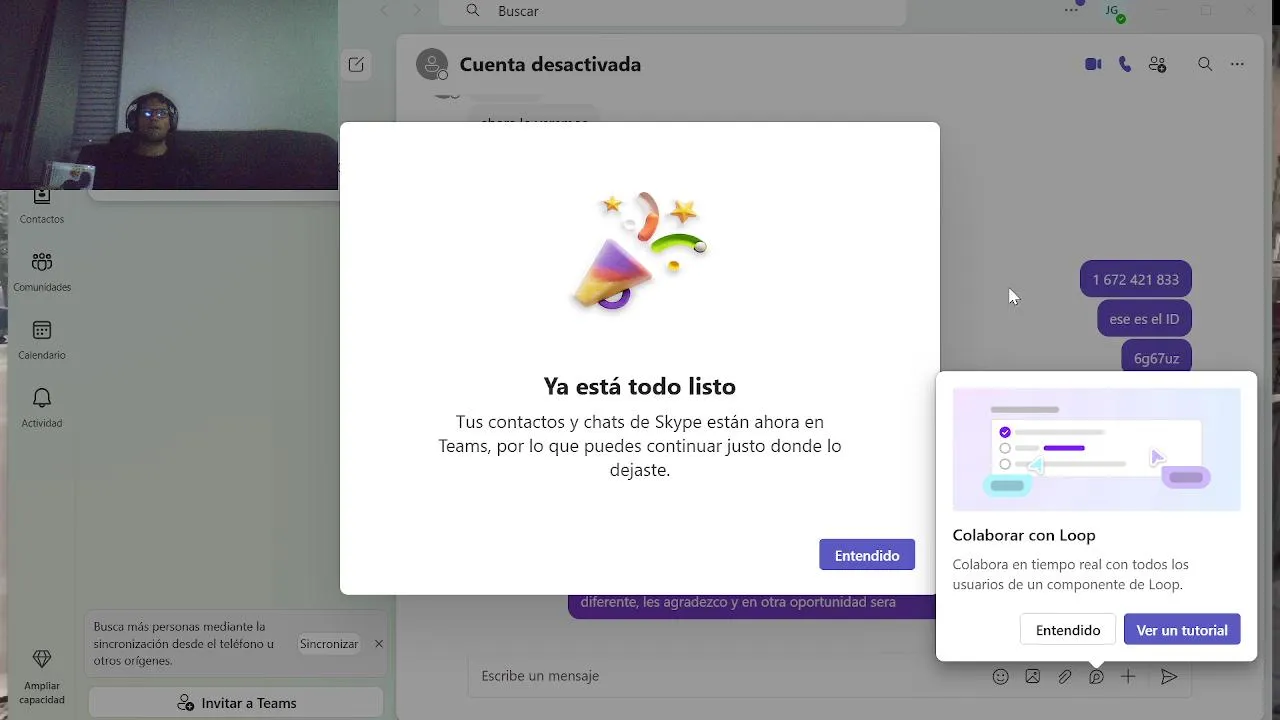Screen dimensions: 1280x720
Task: Click Invitar a Teams button
Action: coord(236,703)
